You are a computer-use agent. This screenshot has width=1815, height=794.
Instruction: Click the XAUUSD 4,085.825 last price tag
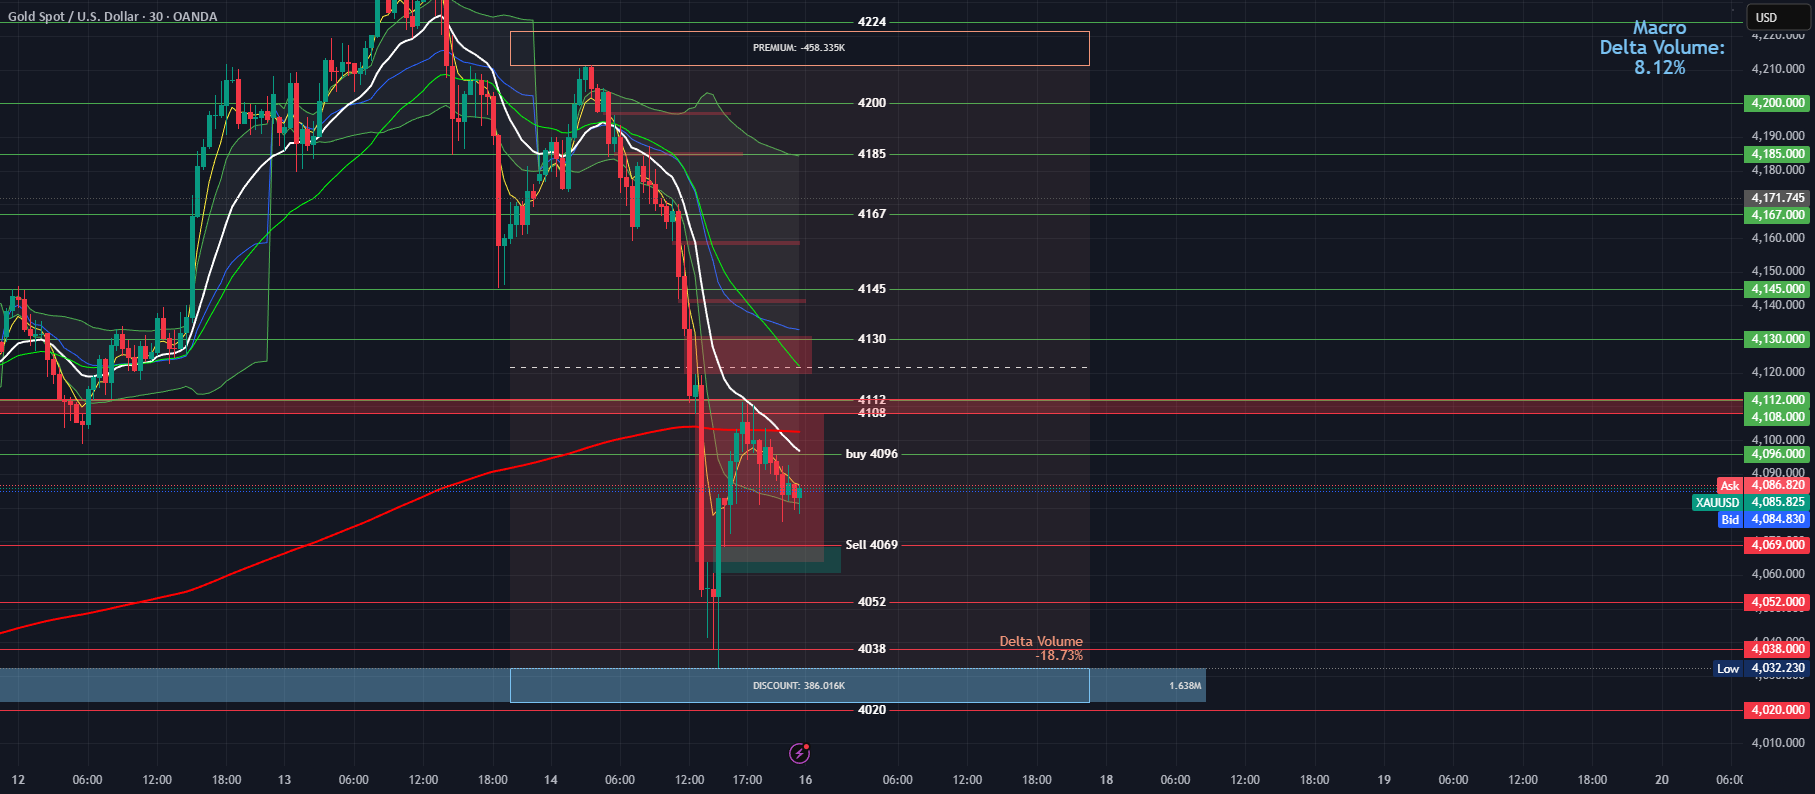[x=1751, y=502]
